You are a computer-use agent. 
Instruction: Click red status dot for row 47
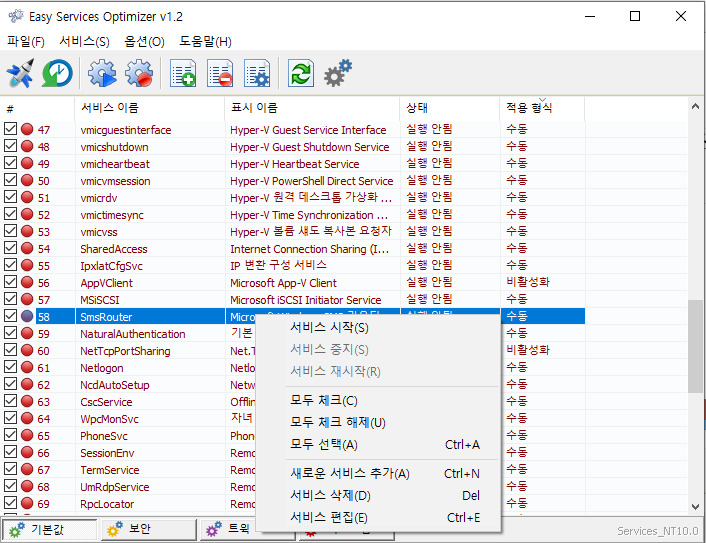tap(27, 129)
